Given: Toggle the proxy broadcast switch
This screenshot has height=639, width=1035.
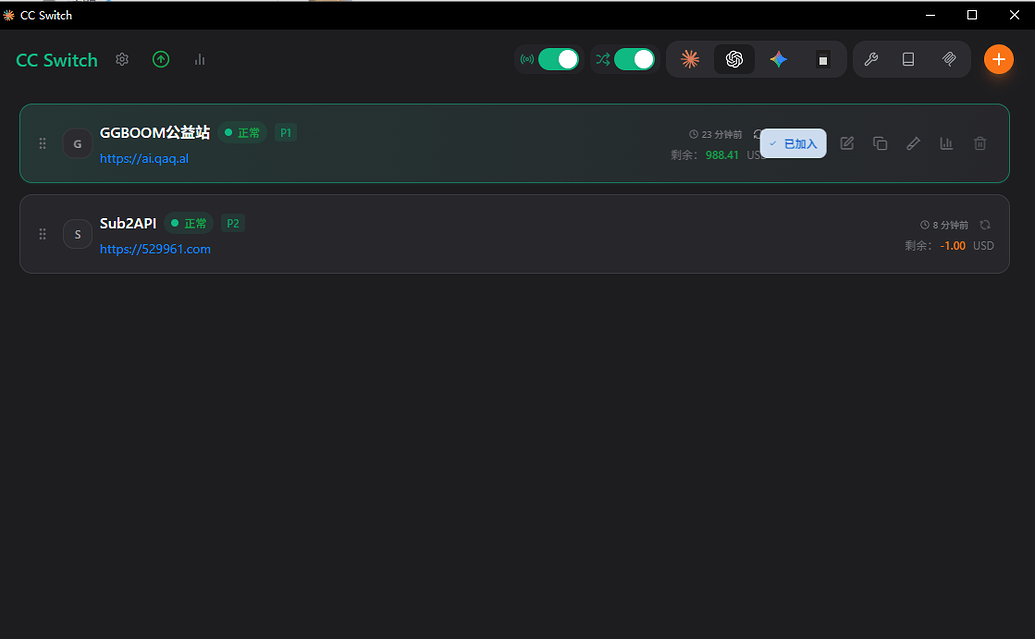Looking at the screenshot, I should pos(558,59).
